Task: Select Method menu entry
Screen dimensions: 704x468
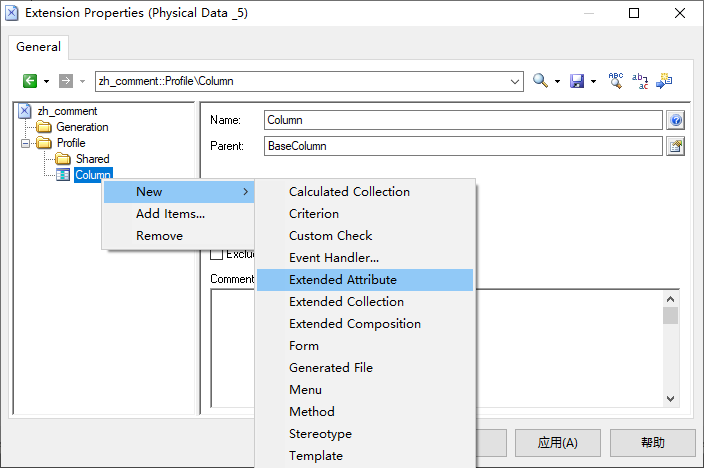Action: point(365,412)
